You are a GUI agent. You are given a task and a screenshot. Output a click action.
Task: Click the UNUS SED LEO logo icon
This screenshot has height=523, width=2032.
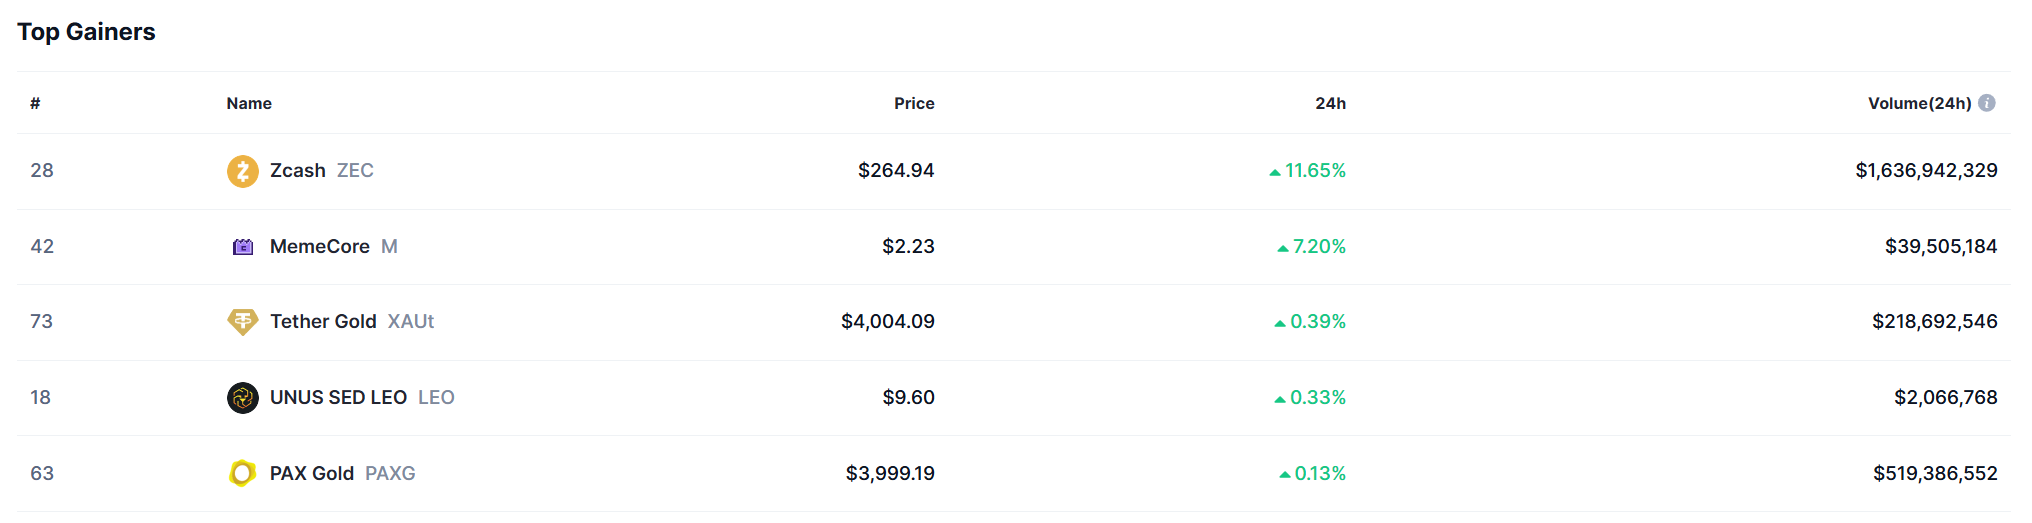point(242,398)
